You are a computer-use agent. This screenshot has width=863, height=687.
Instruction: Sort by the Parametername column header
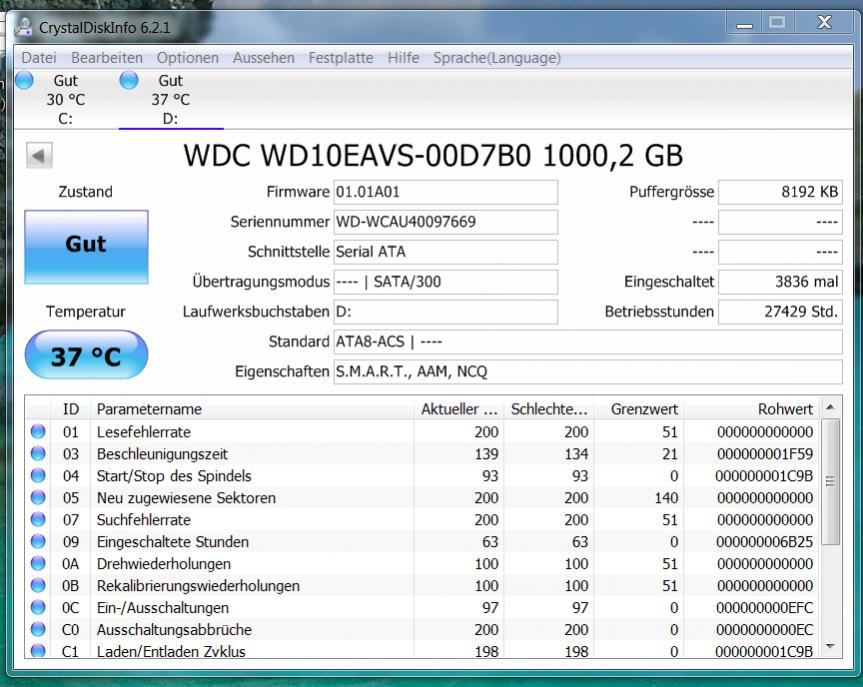[x=252, y=409]
